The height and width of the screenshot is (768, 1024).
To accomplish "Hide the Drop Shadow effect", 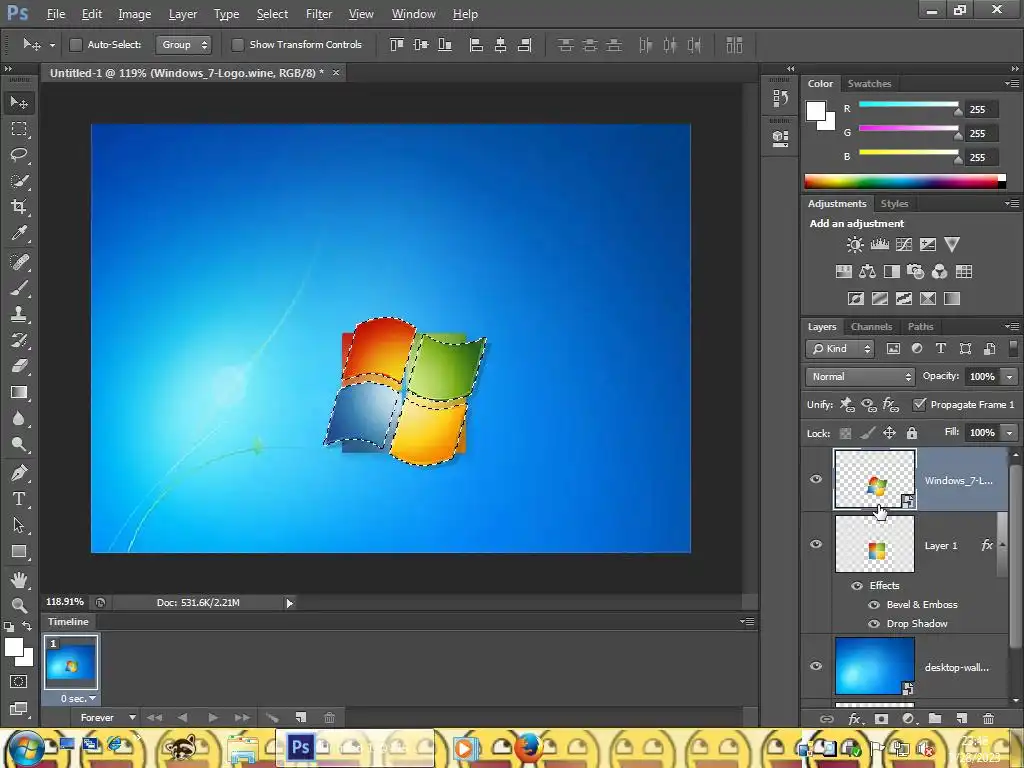I will pyautogui.click(x=873, y=624).
